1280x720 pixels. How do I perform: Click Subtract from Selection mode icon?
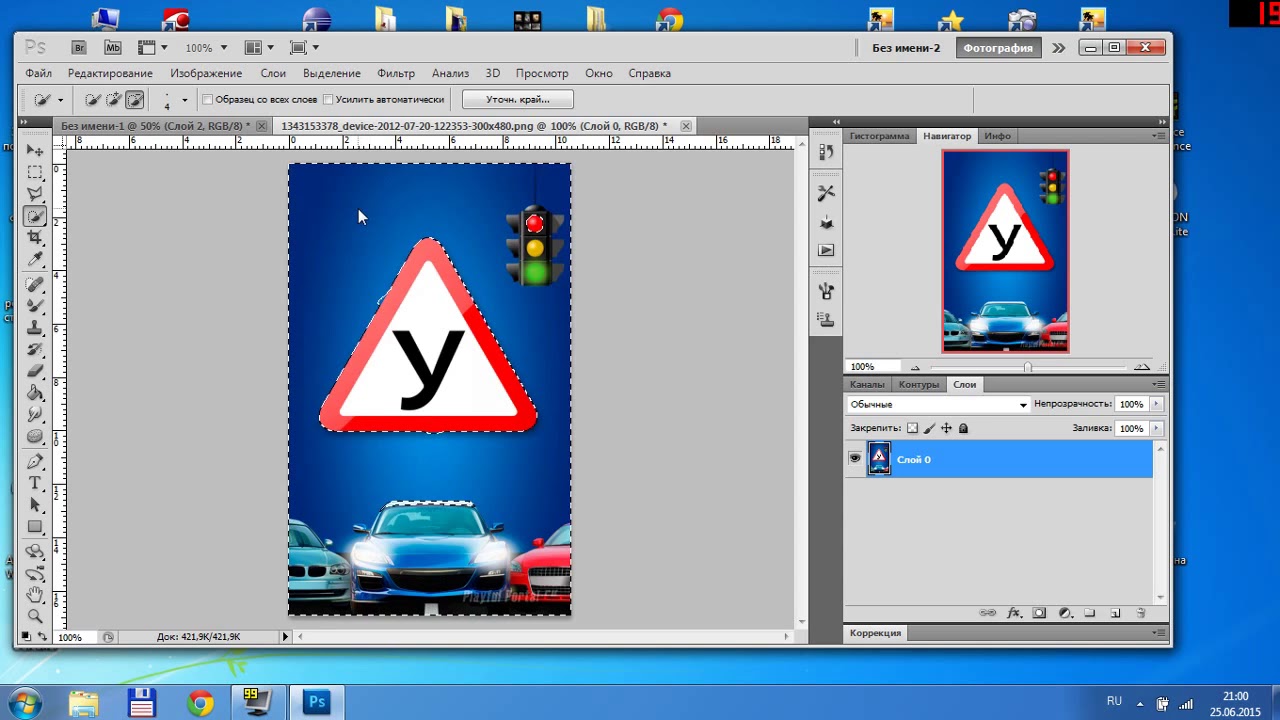pos(135,99)
